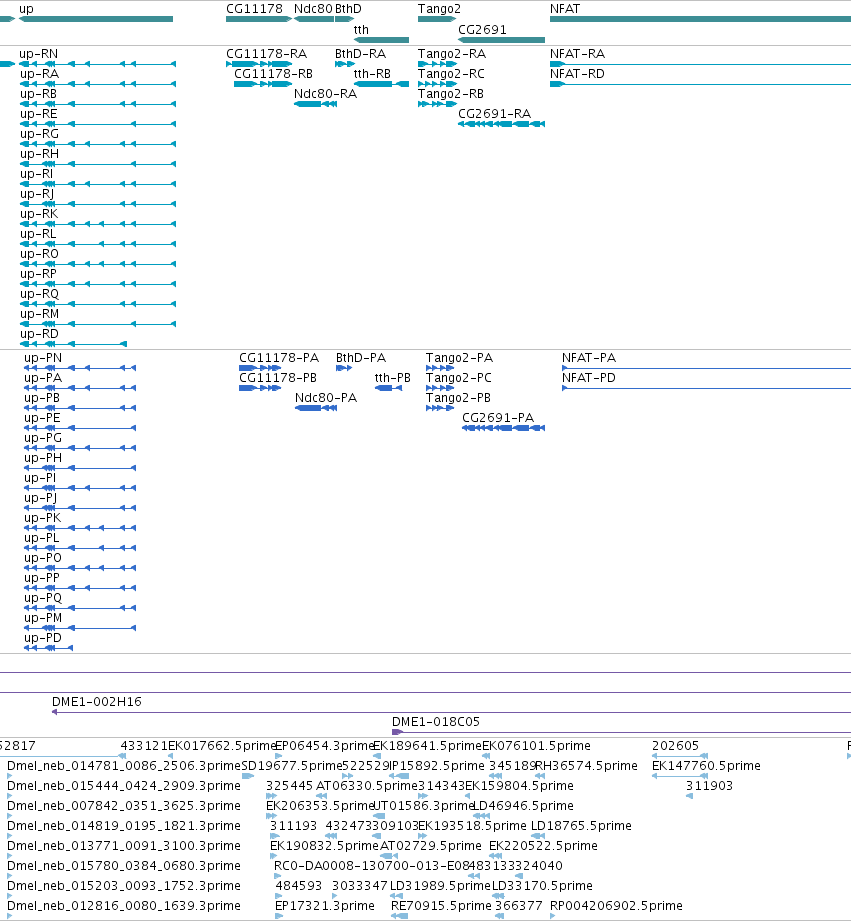Select transcript up-RI
This screenshot has width=851, height=921.
click(x=97, y=184)
